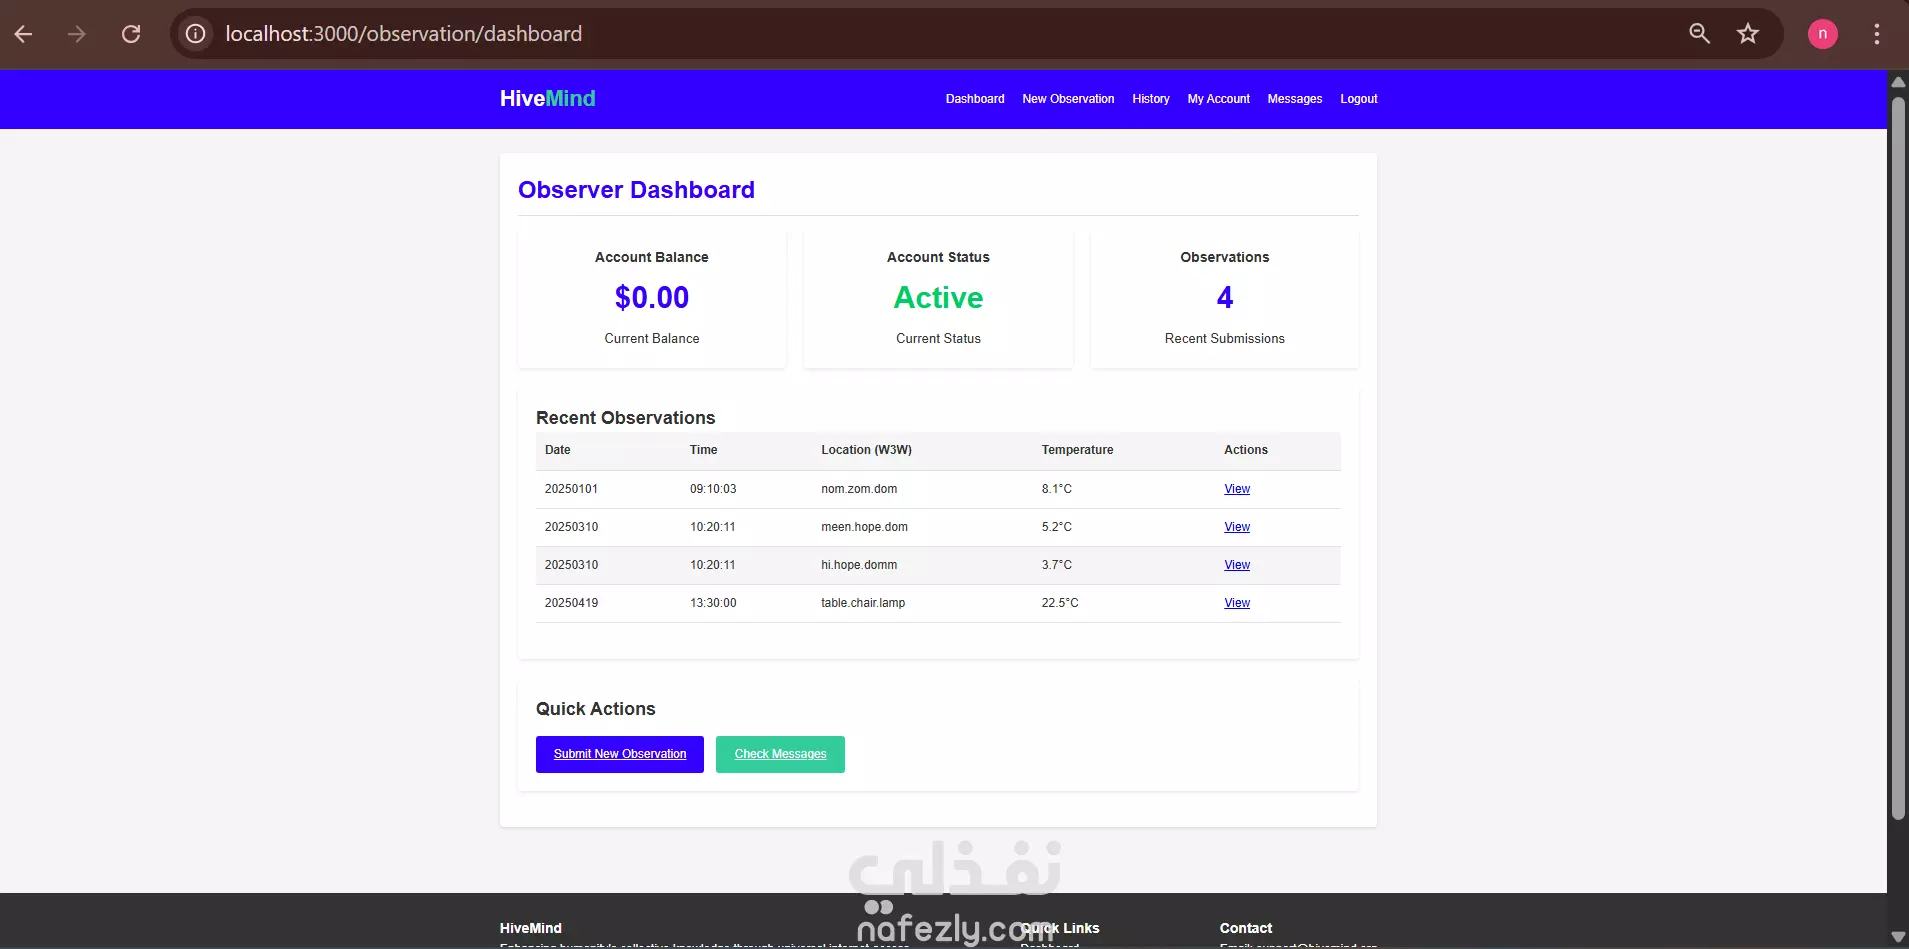Click the Recent Submissions label
Image resolution: width=1909 pixels, height=949 pixels.
point(1225,339)
